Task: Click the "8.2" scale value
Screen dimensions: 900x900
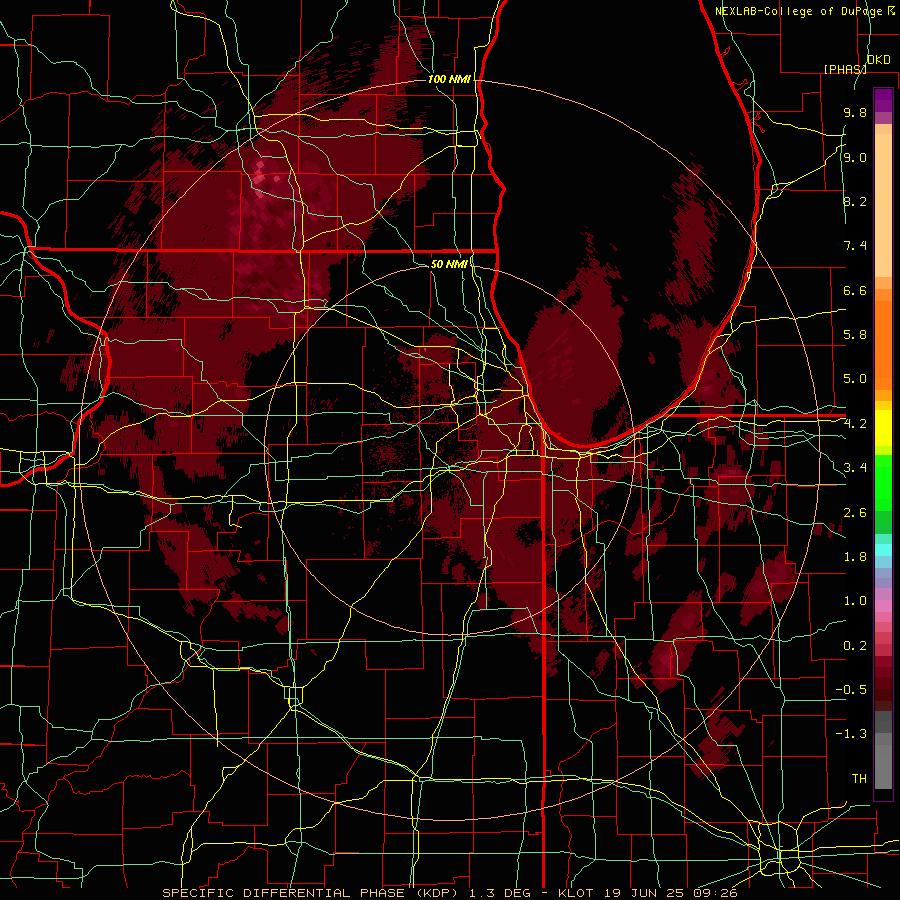Action: (855, 201)
